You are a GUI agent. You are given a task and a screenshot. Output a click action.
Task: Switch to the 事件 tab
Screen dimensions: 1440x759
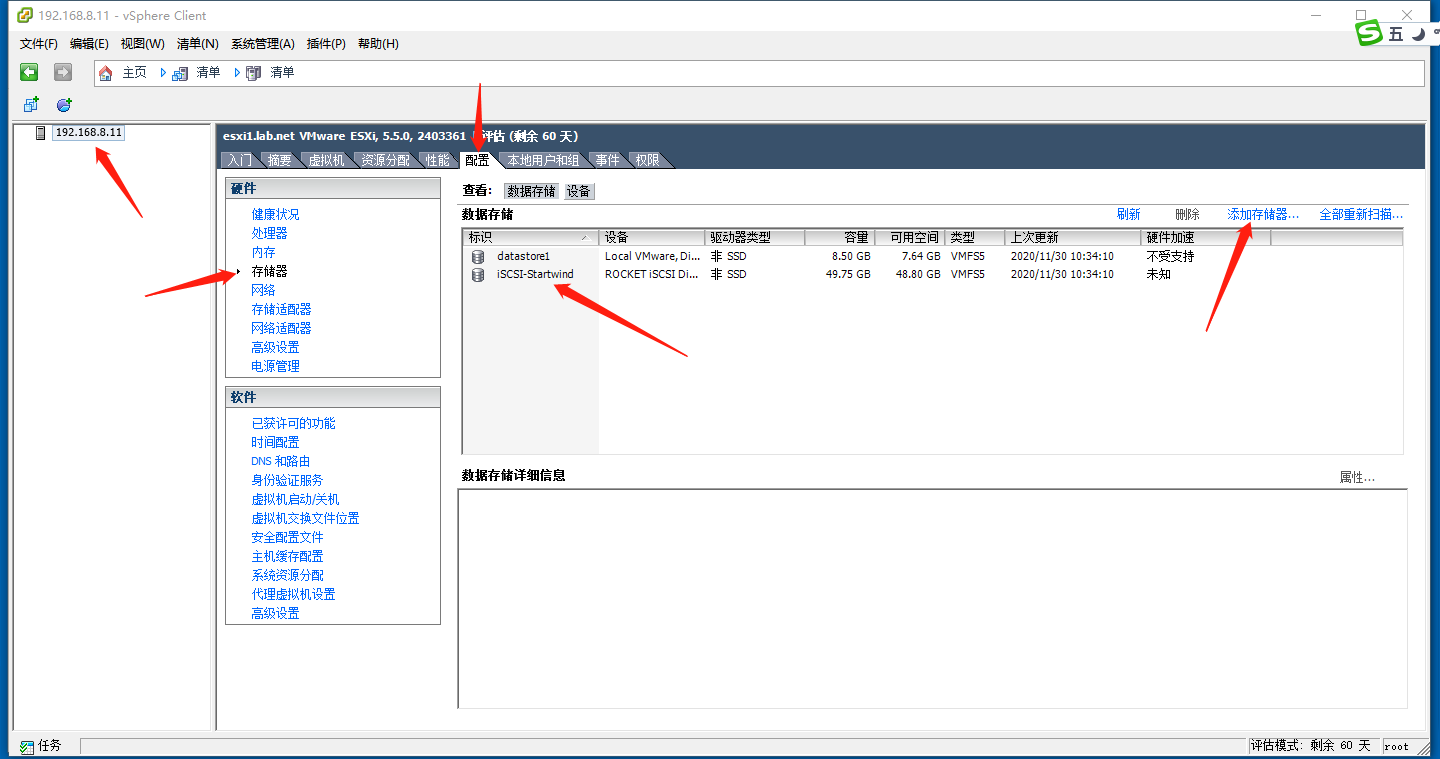coord(607,160)
